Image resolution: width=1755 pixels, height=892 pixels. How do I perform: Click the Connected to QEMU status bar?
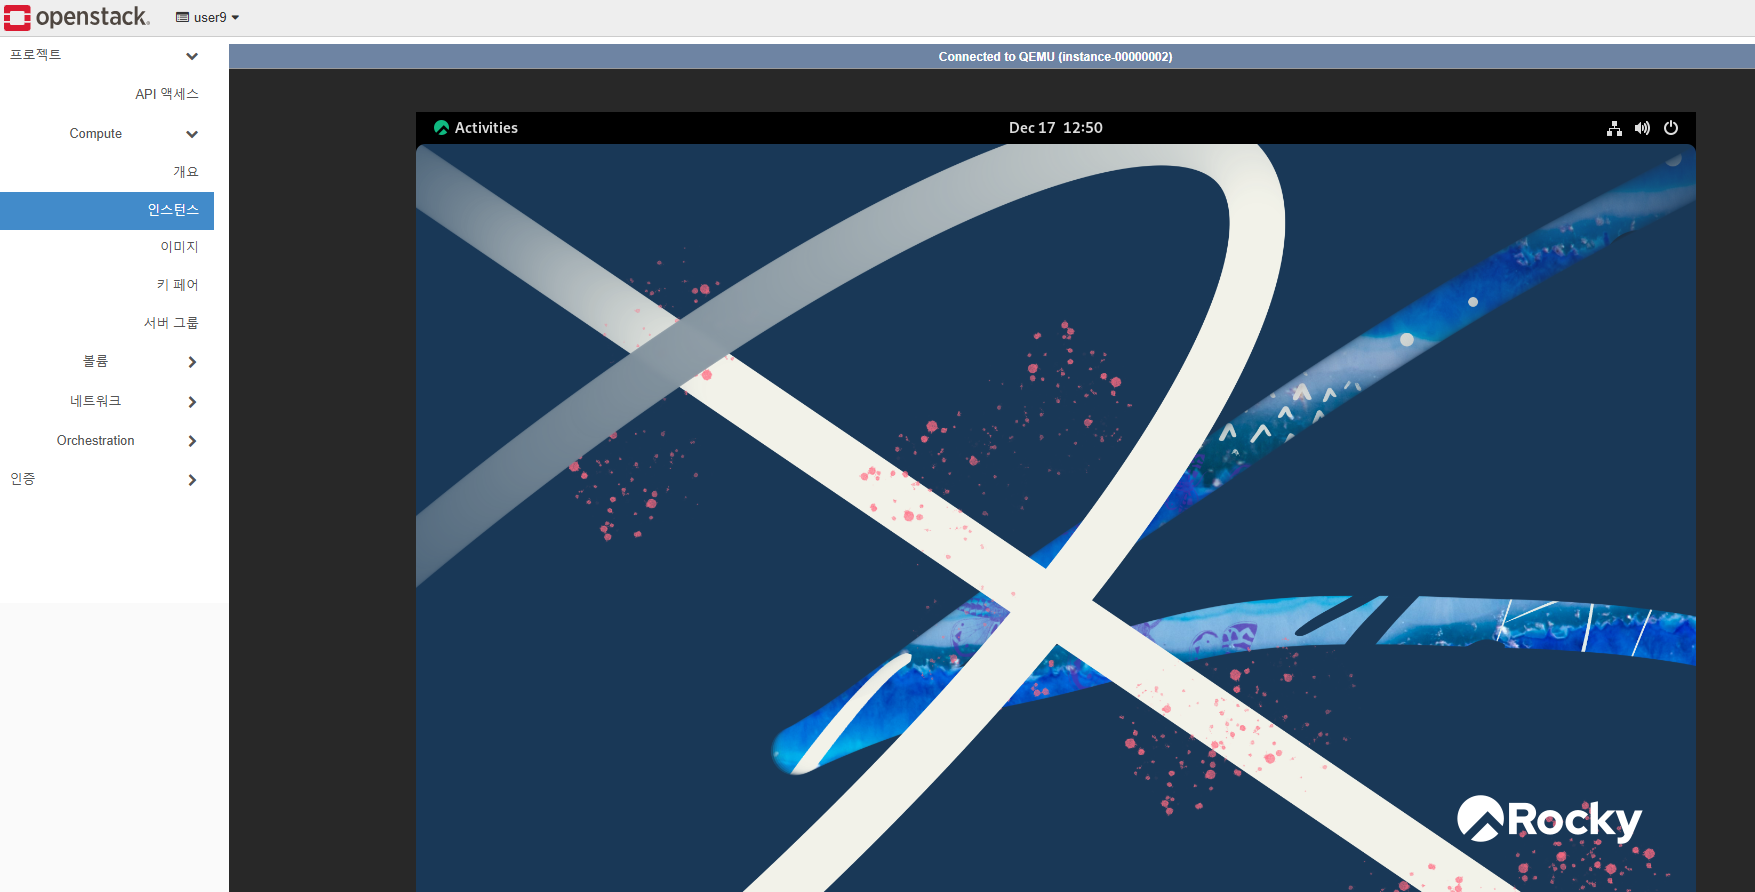pos(992,57)
